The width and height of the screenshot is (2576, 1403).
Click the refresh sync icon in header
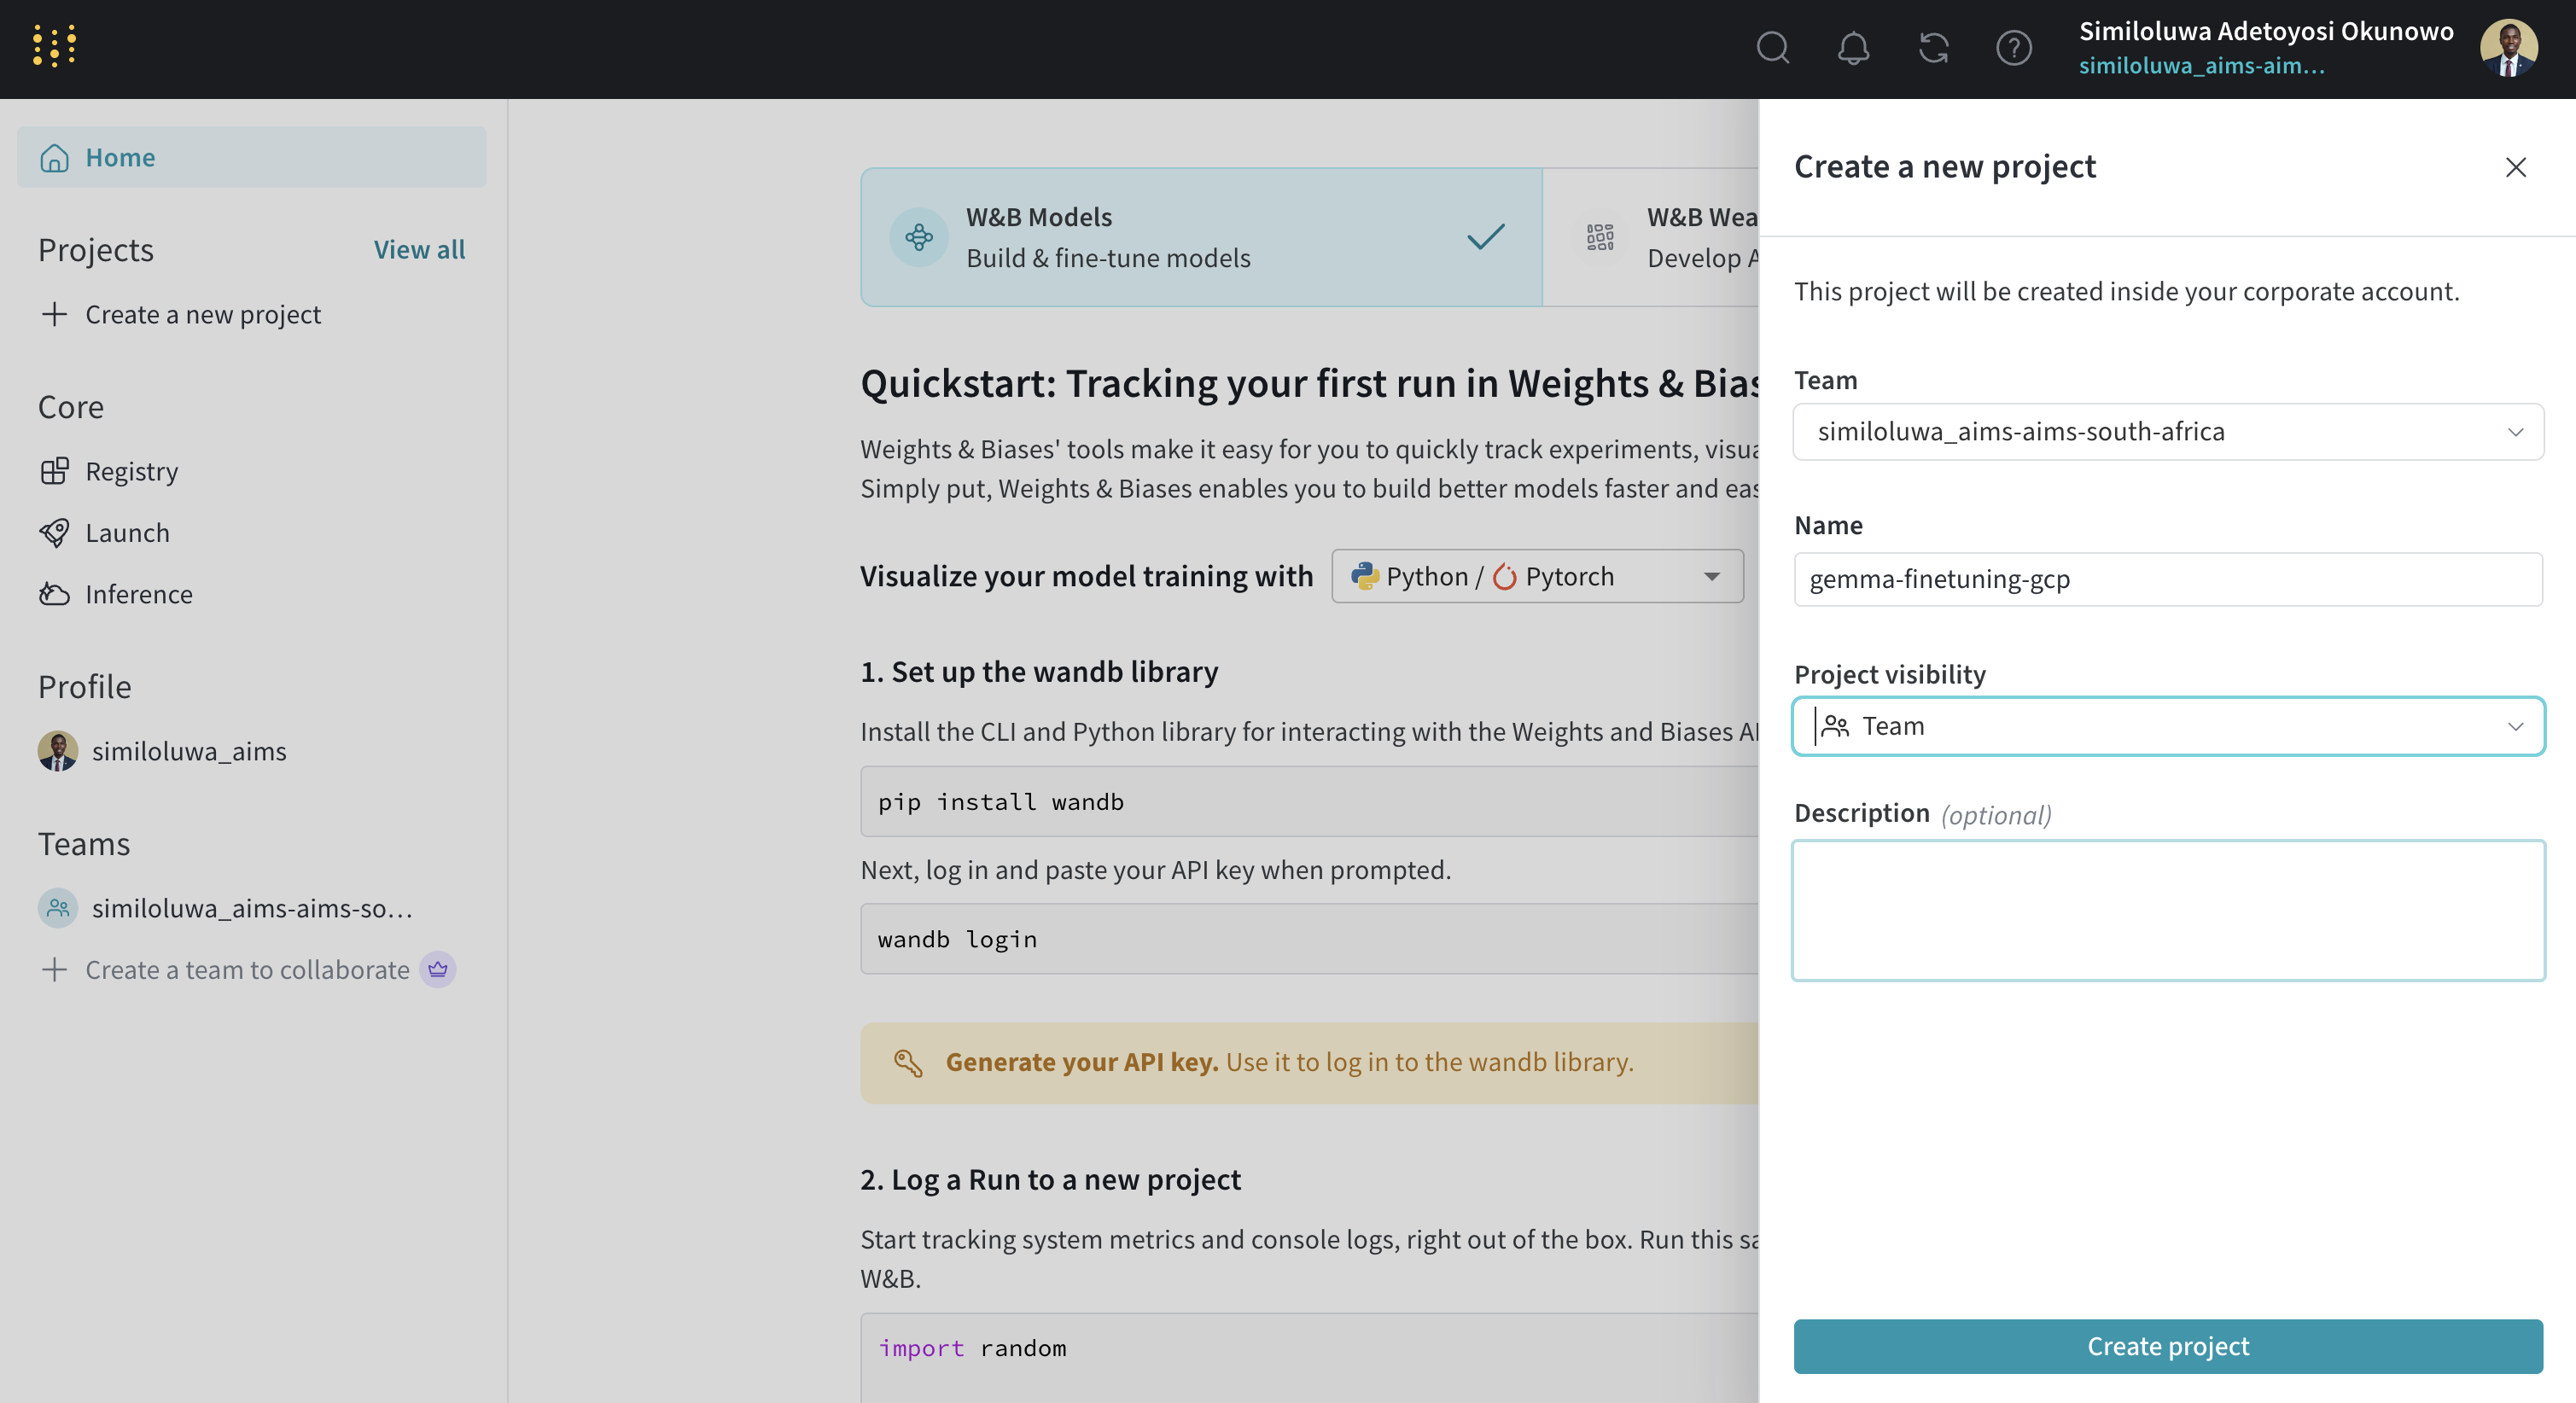(1933, 47)
